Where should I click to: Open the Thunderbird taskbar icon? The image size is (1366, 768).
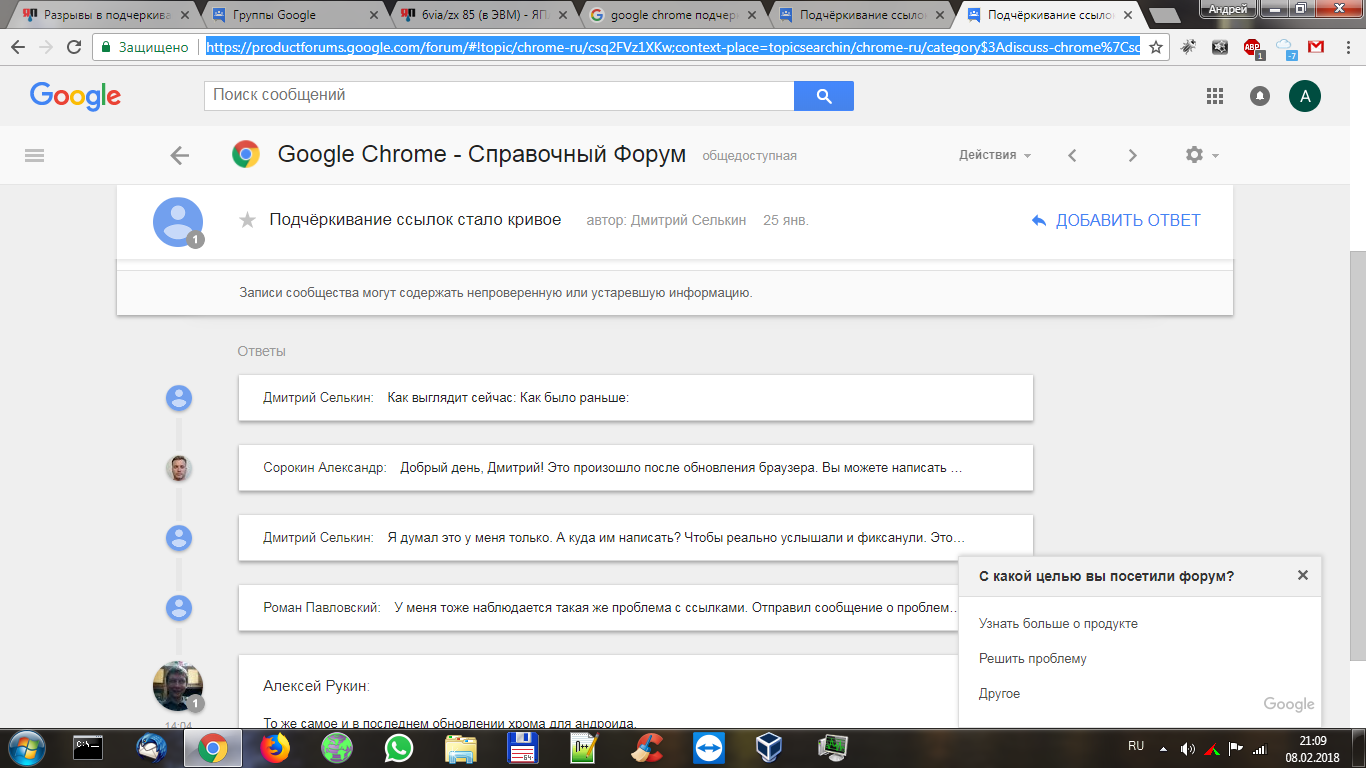click(x=152, y=747)
